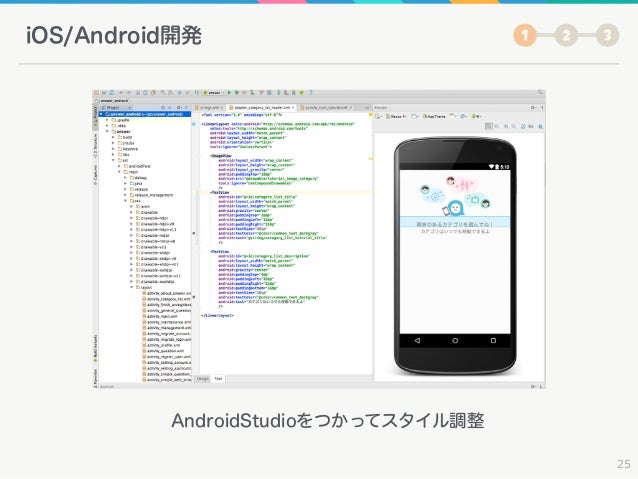
Task: Switch to the activity_start_tutorial.xml tab
Action: click(x=326, y=107)
